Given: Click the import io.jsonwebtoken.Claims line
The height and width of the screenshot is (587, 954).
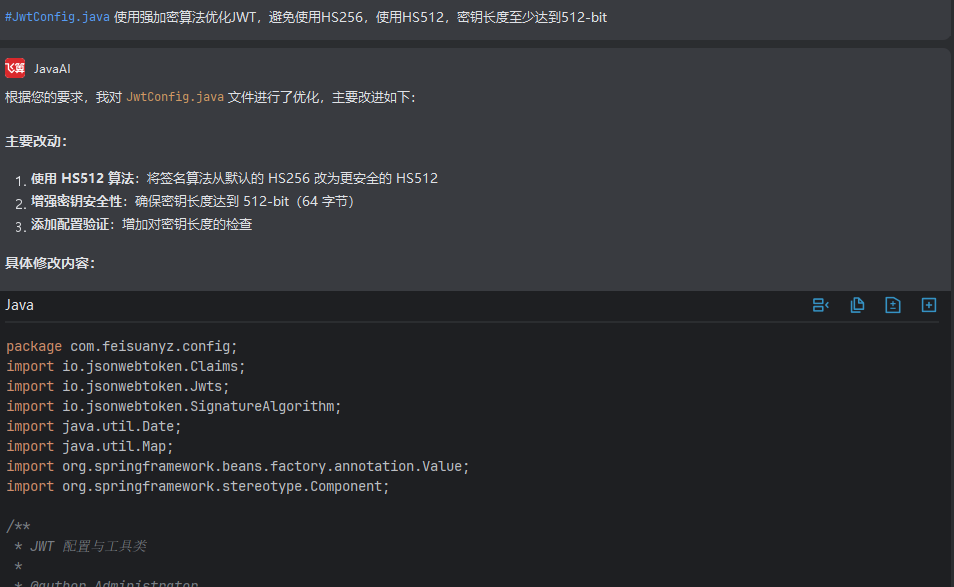Looking at the screenshot, I should [x=125, y=366].
